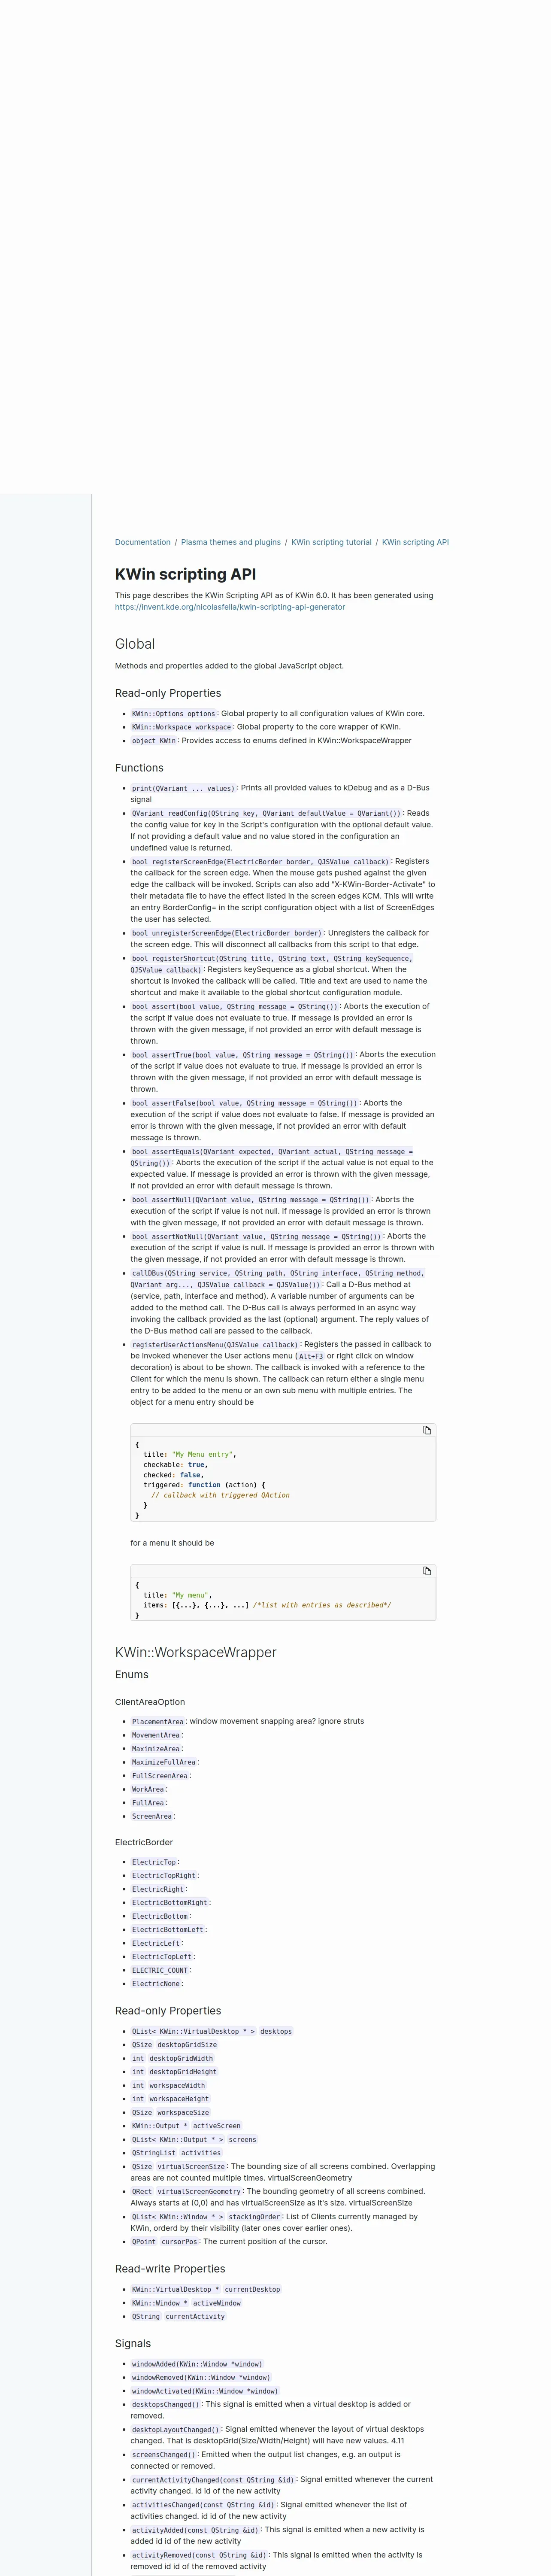Click the screensChanged() signal
Screen dimensions: 551x2576
click(x=164, y=2454)
